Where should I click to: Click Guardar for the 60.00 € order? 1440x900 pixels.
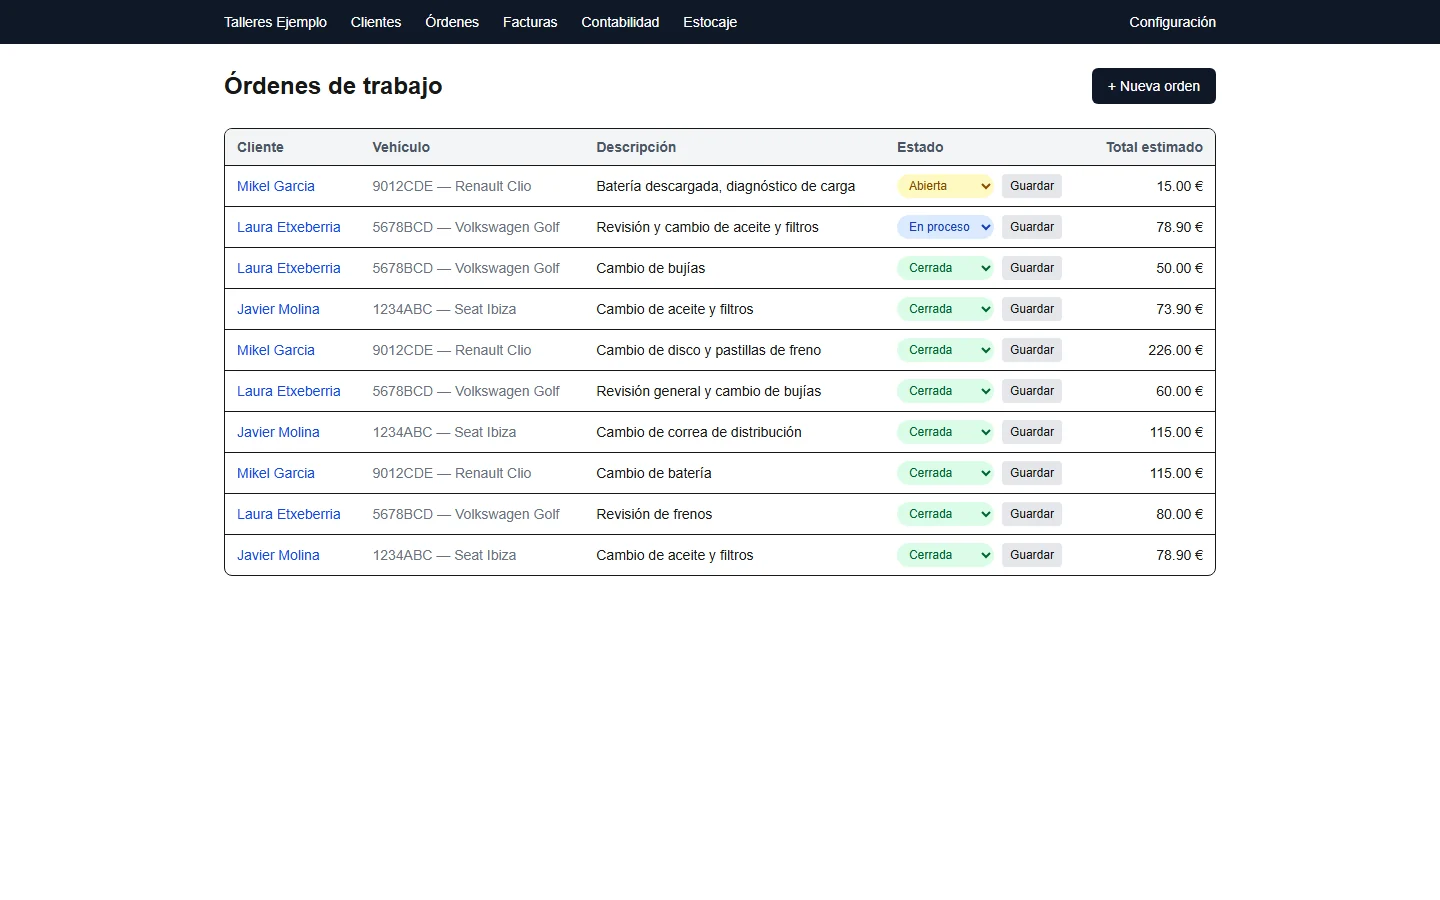click(x=1032, y=391)
